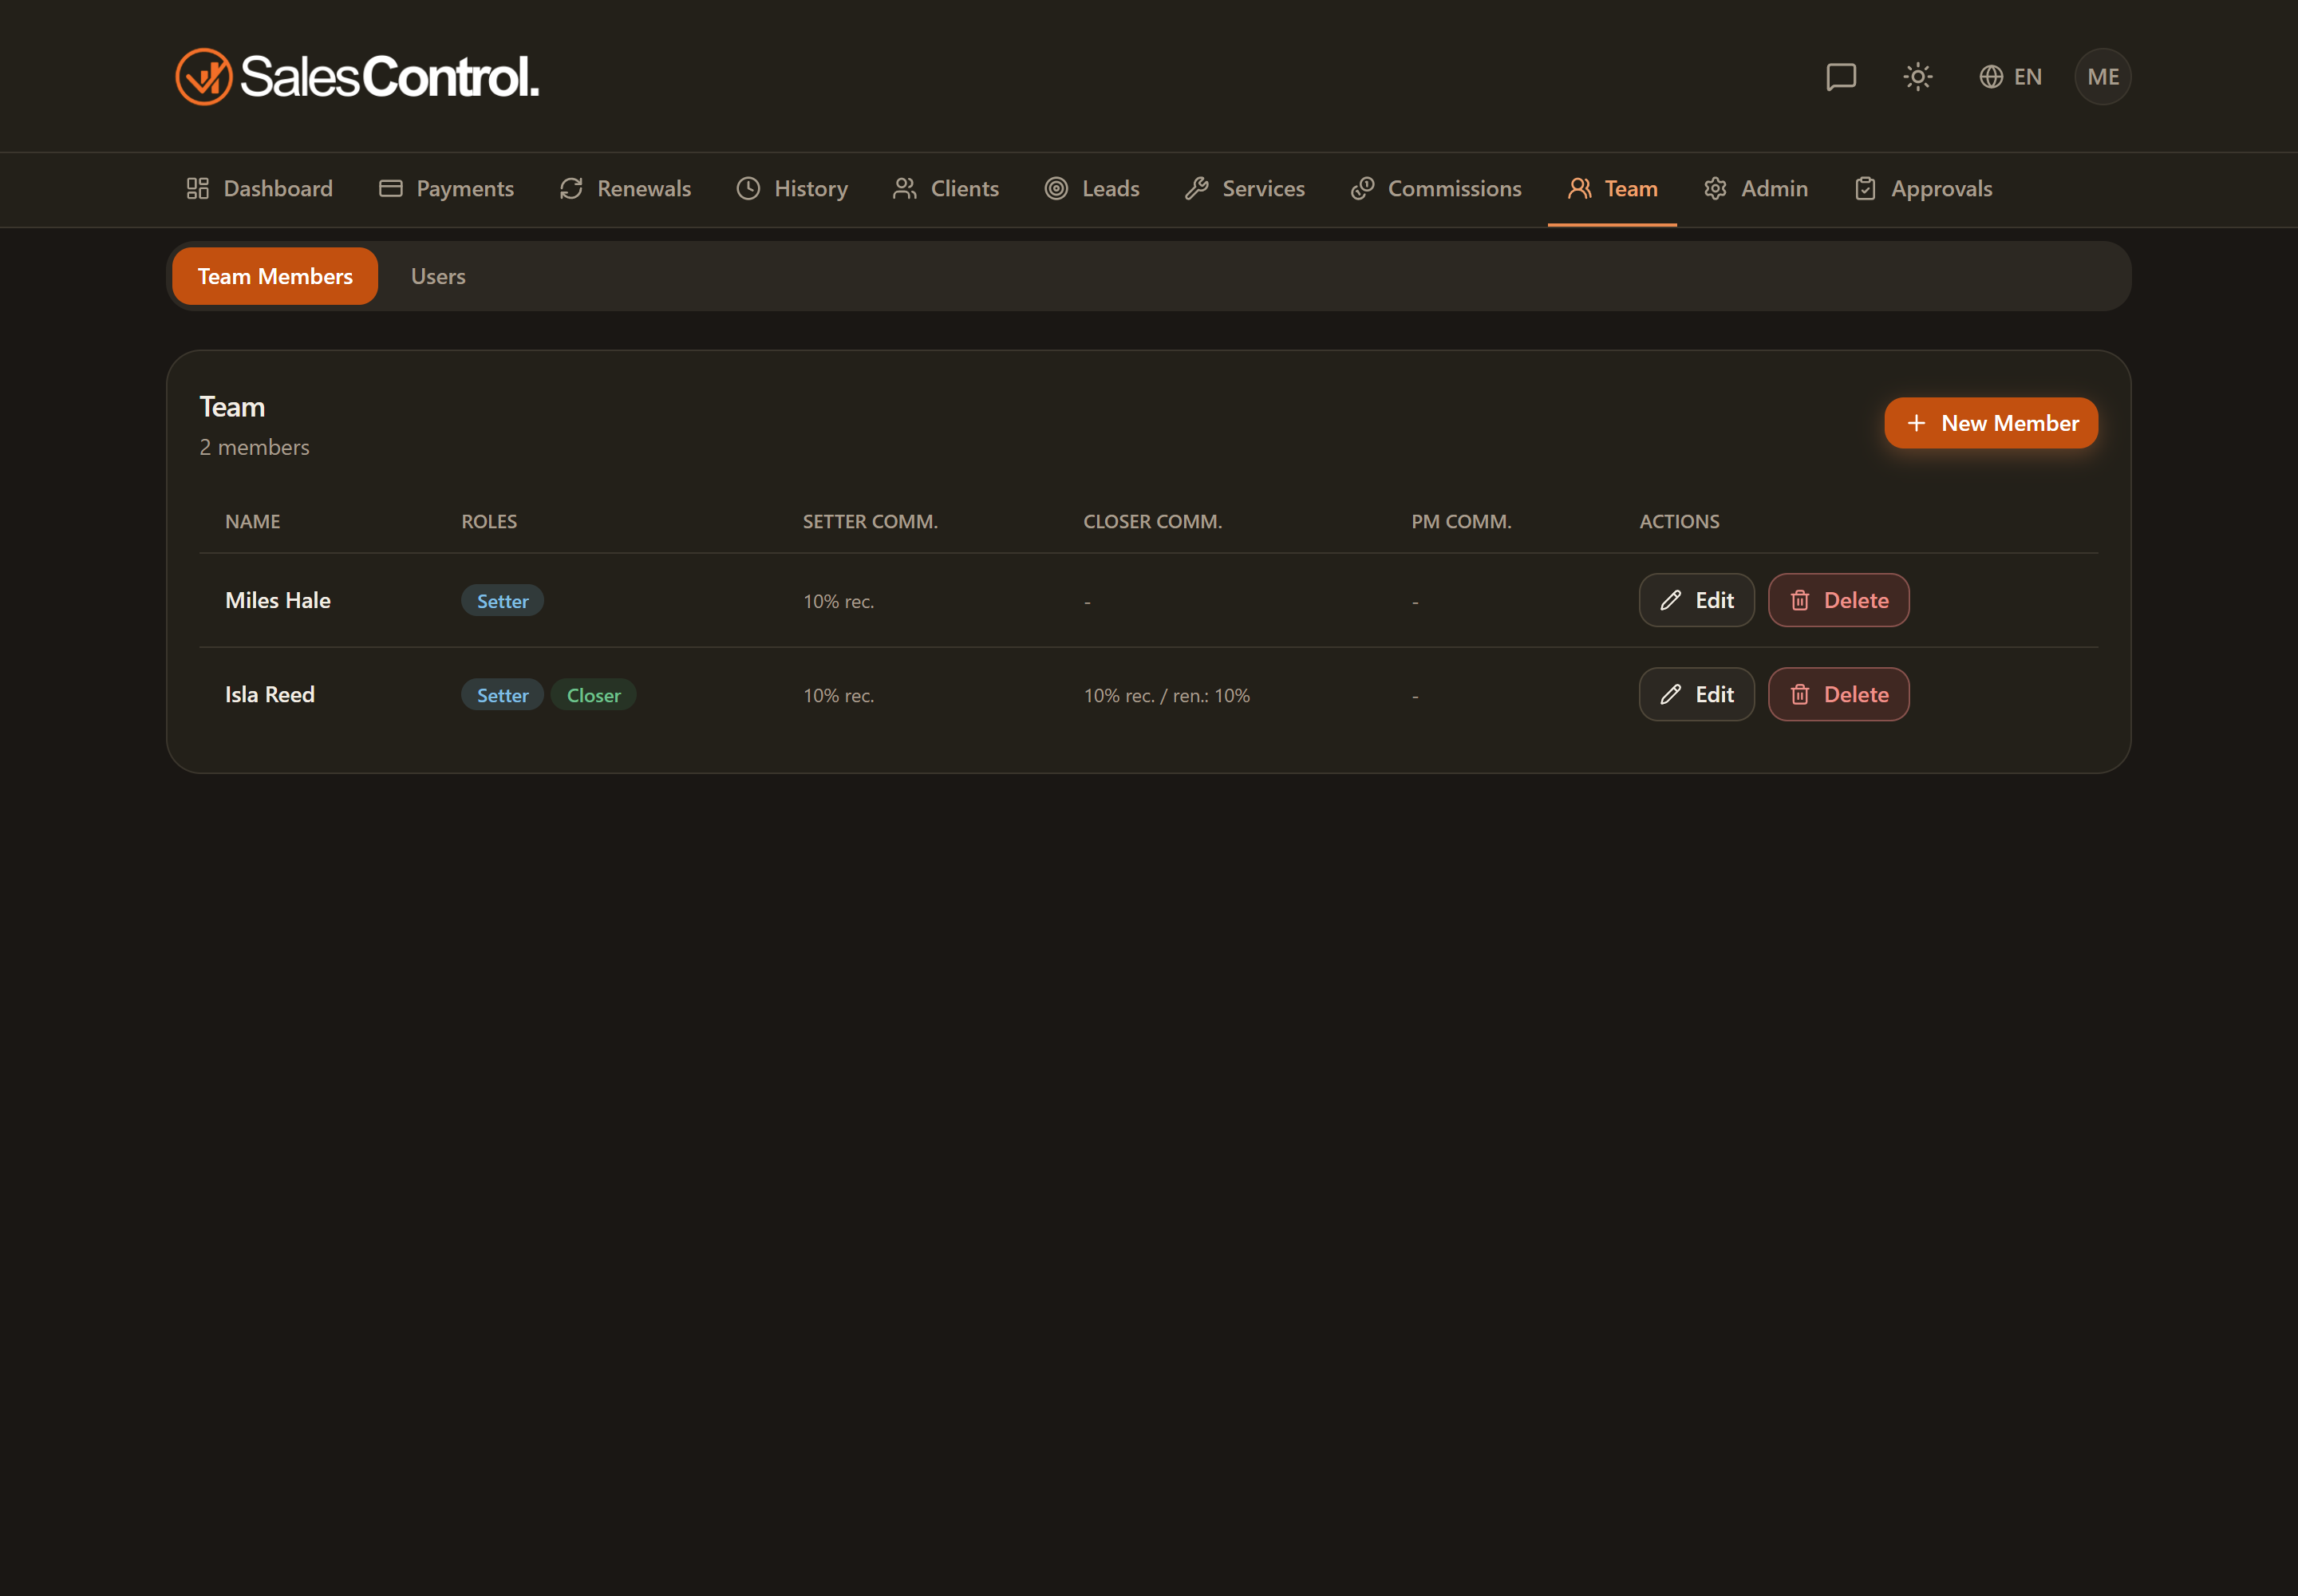Select the Team tab
The width and height of the screenshot is (2298, 1596).
pyautogui.click(x=1612, y=189)
